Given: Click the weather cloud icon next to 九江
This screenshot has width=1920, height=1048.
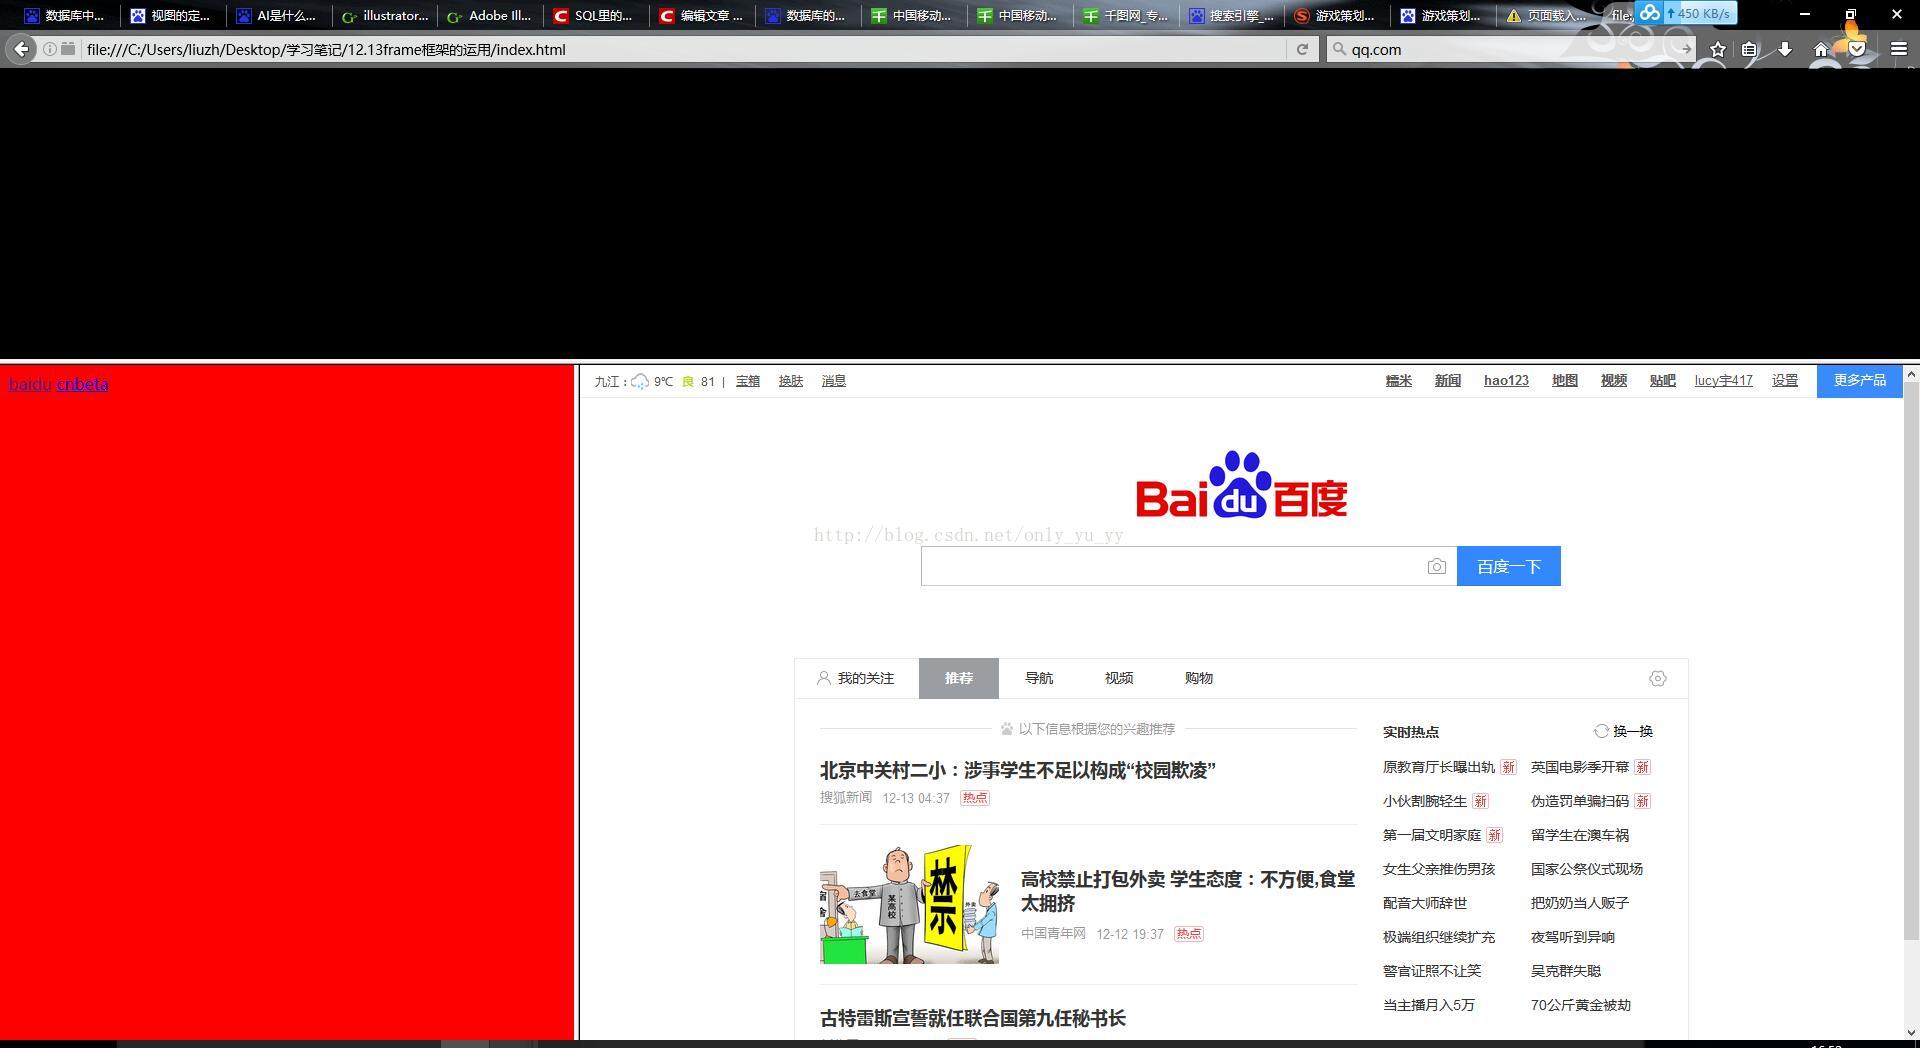Looking at the screenshot, I should tap(640, 381).
